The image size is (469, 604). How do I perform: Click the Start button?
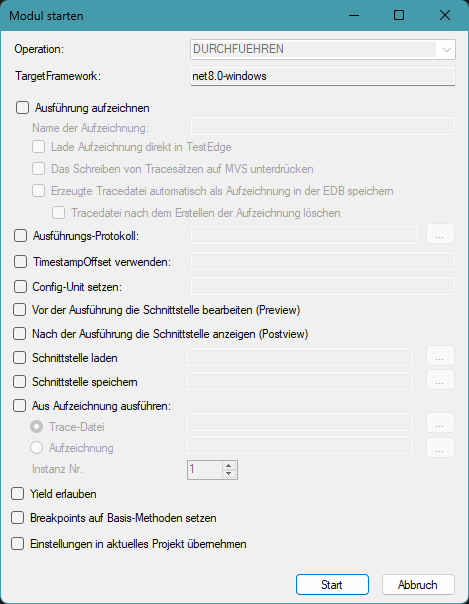click(x=332, y=585)
